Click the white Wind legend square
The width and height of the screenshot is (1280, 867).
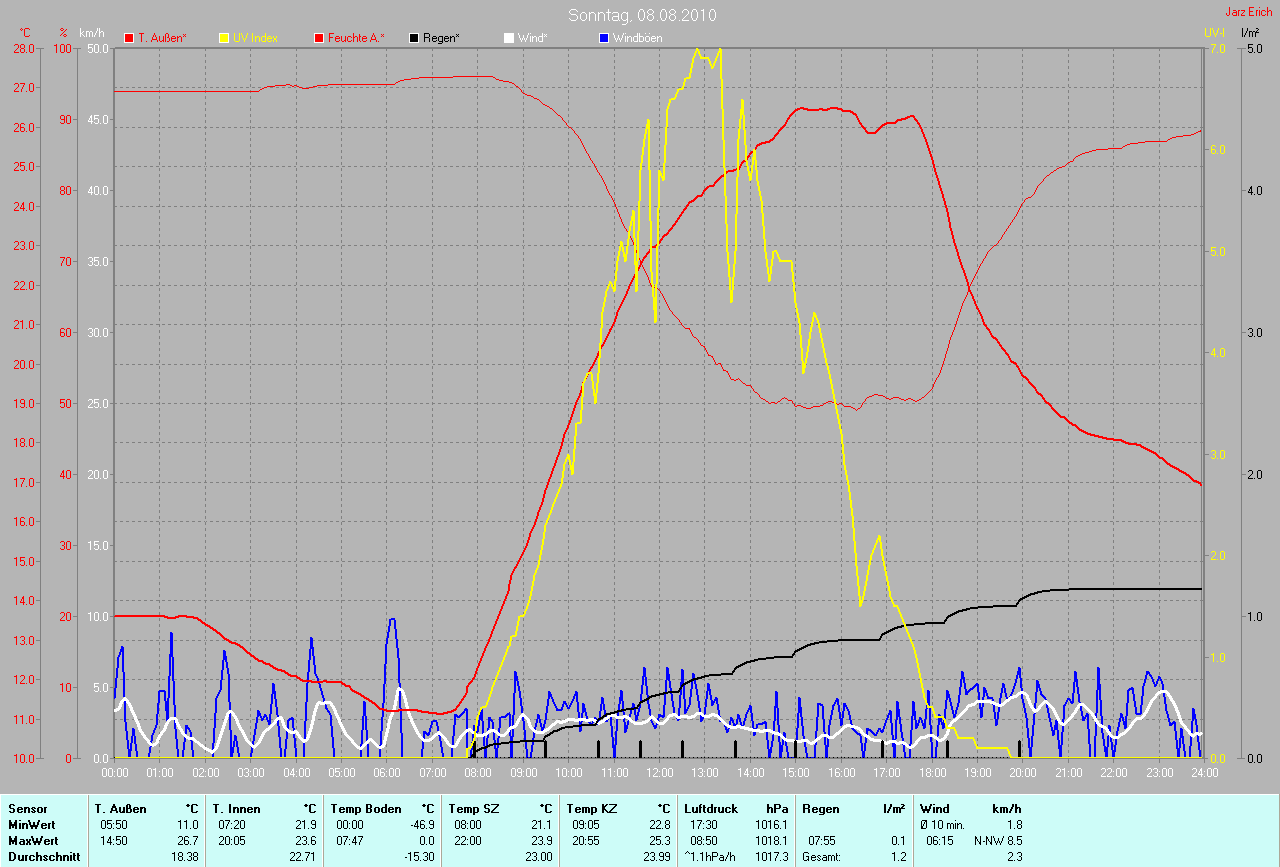tap(508, 38)
